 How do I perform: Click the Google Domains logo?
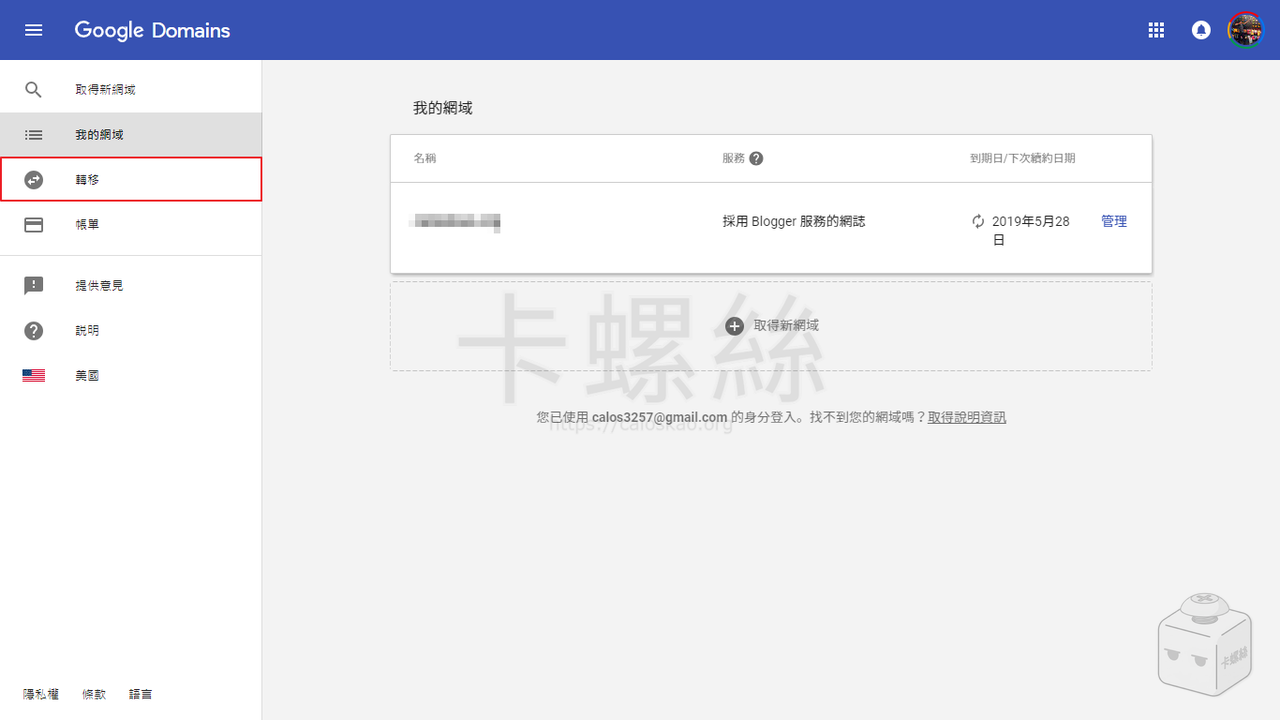pyautogui.click(x=152, y=30)
